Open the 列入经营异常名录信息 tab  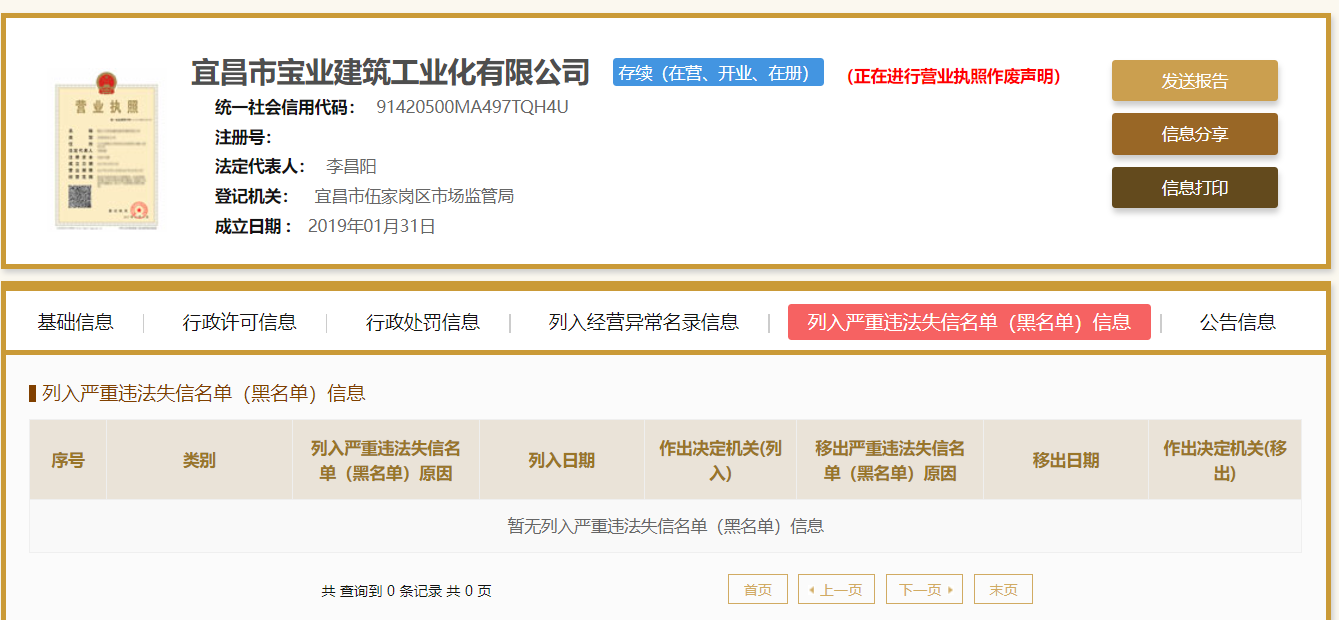pos(644,322)
